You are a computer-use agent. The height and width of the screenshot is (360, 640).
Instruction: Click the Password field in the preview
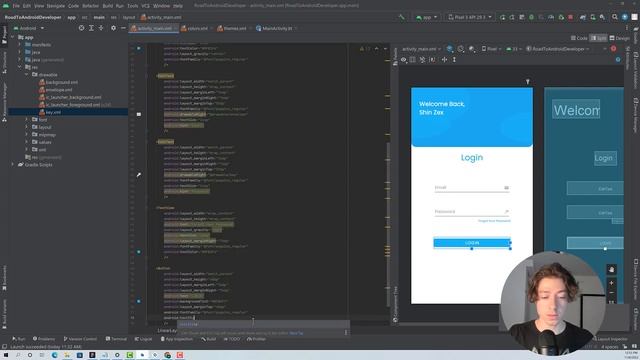tap(472, 211)
